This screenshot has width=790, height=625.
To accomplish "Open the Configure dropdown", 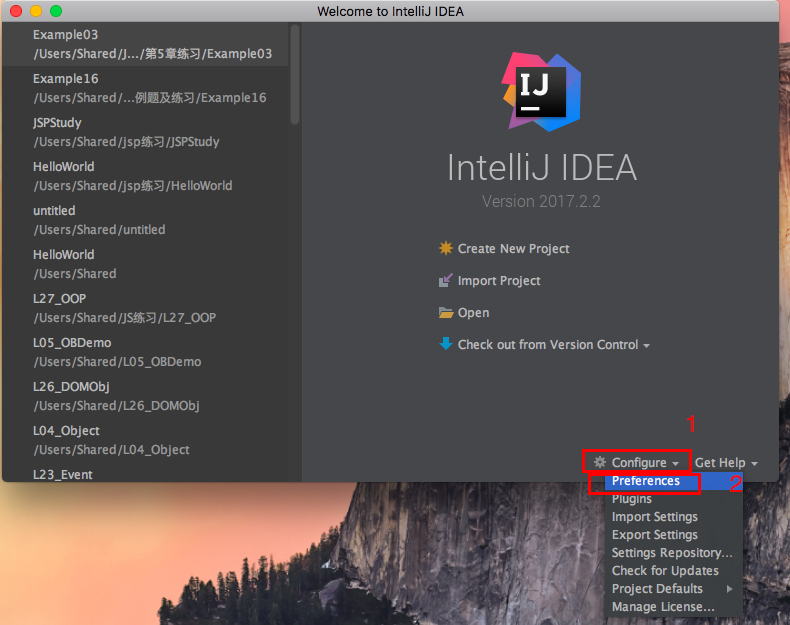I will pos(637,462).
